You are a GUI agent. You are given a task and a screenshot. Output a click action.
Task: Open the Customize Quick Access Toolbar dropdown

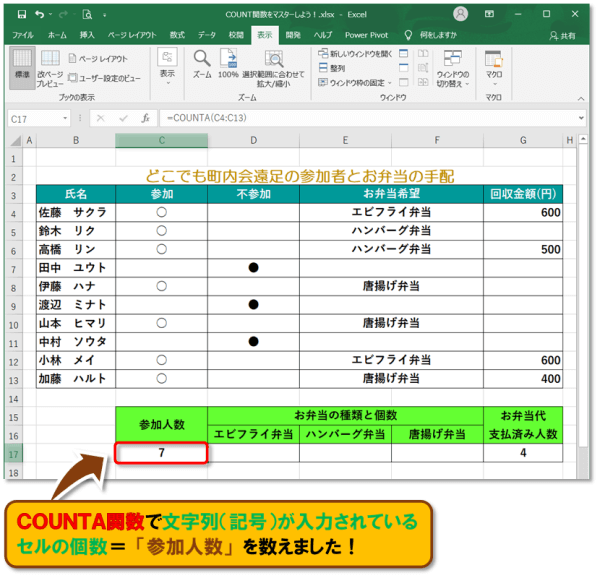click(104, 15)
